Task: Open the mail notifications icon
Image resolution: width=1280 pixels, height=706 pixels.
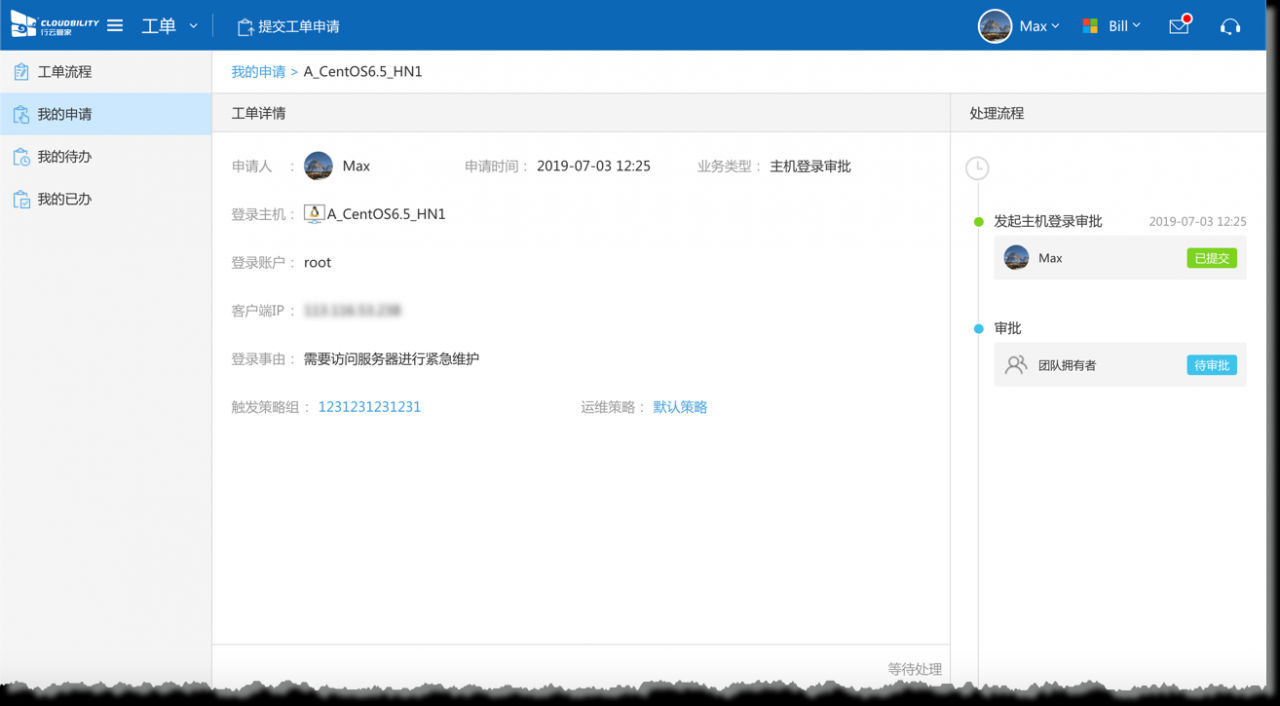Action: tap(1179, 26)
